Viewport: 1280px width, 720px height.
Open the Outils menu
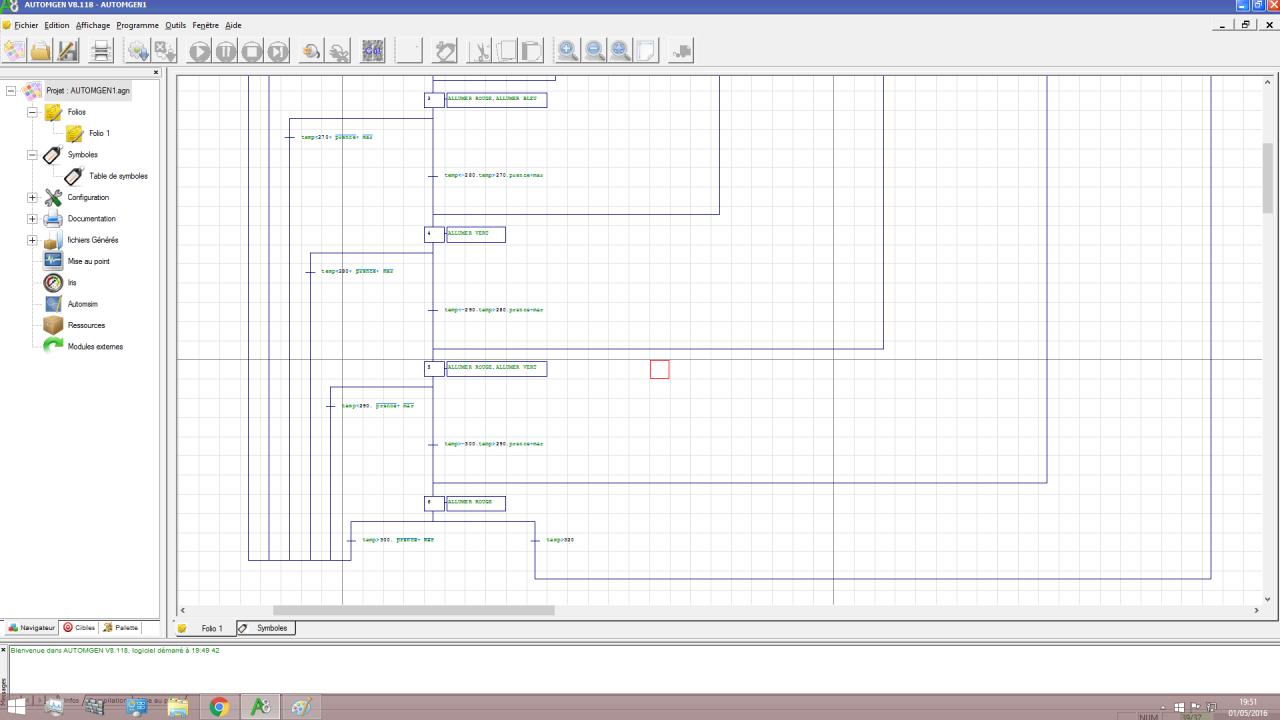click(176, 25)
